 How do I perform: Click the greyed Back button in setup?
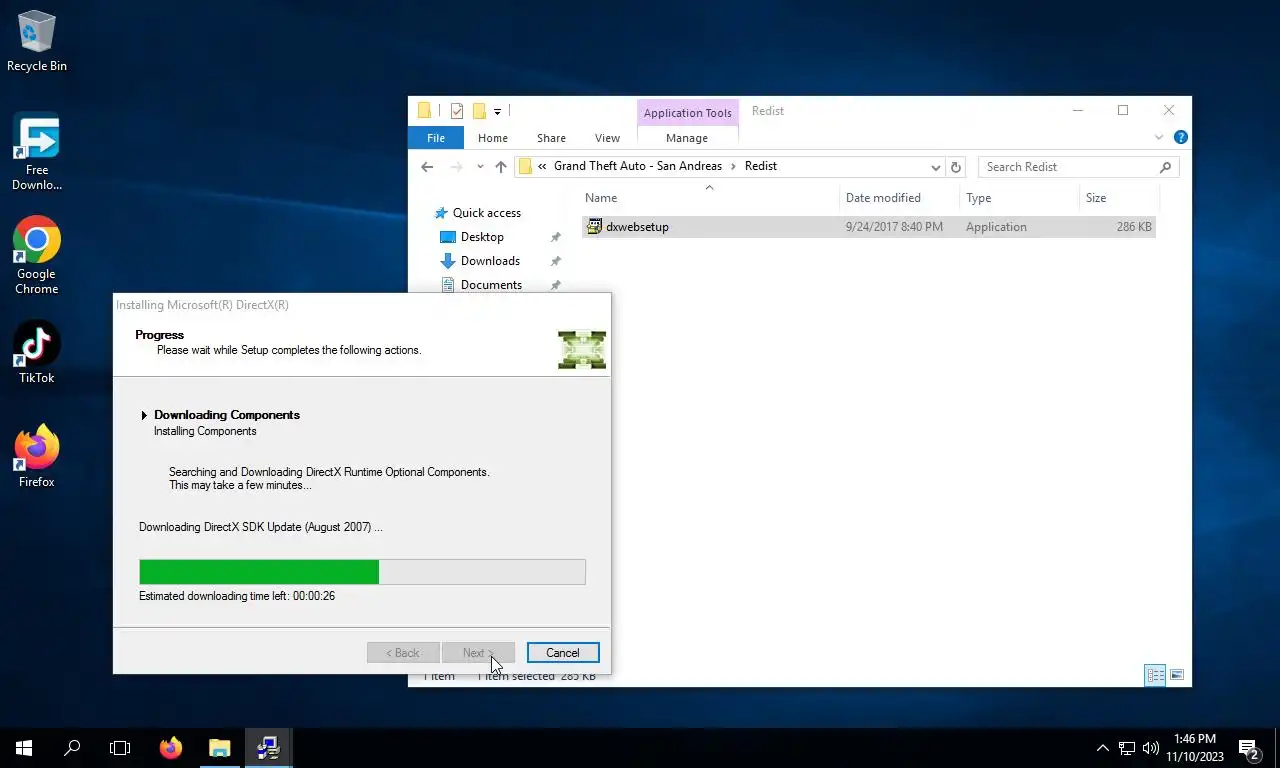[x=403, y=652]
